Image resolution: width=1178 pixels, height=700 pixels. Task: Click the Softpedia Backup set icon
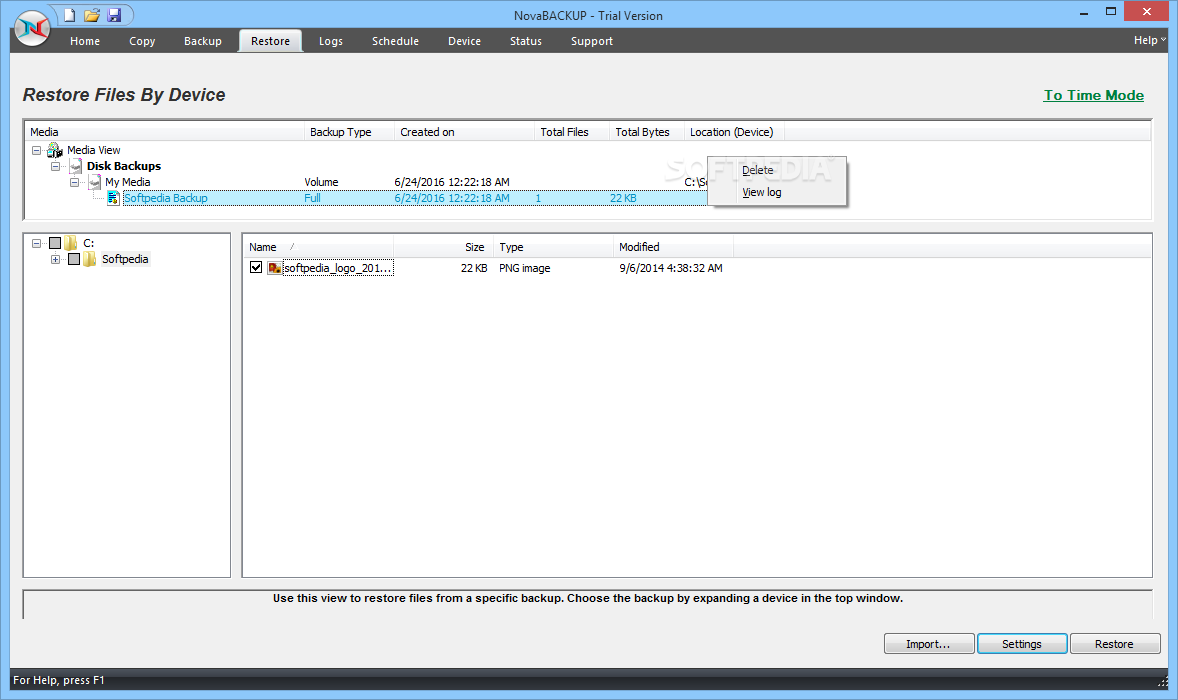(113, 198)
